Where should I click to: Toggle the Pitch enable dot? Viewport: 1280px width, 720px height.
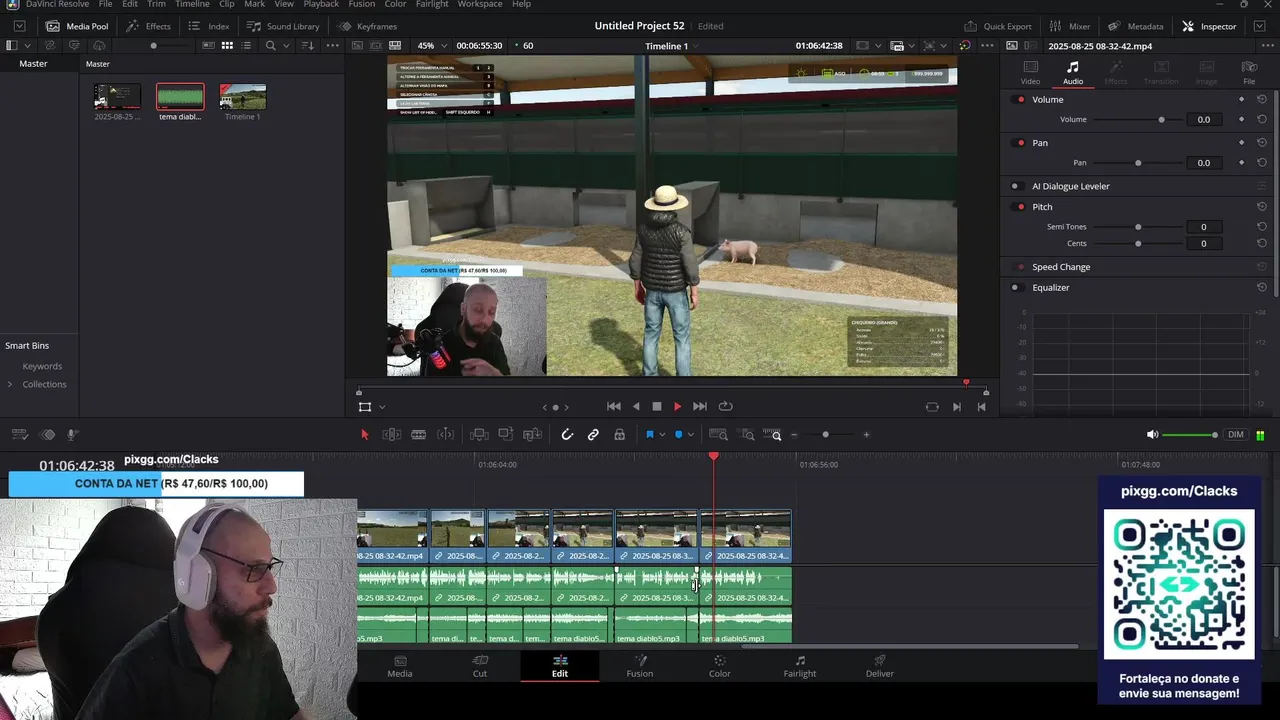[1020, 207]
